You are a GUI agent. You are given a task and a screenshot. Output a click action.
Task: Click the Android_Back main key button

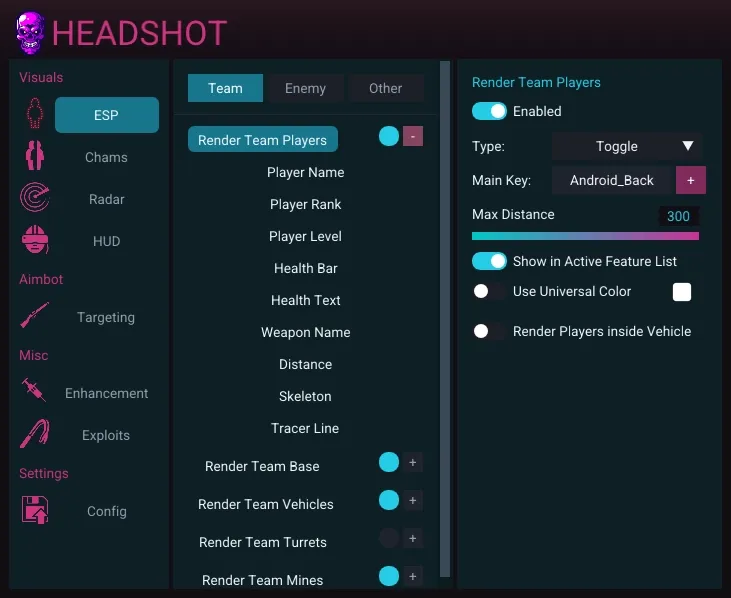[612, 180]
